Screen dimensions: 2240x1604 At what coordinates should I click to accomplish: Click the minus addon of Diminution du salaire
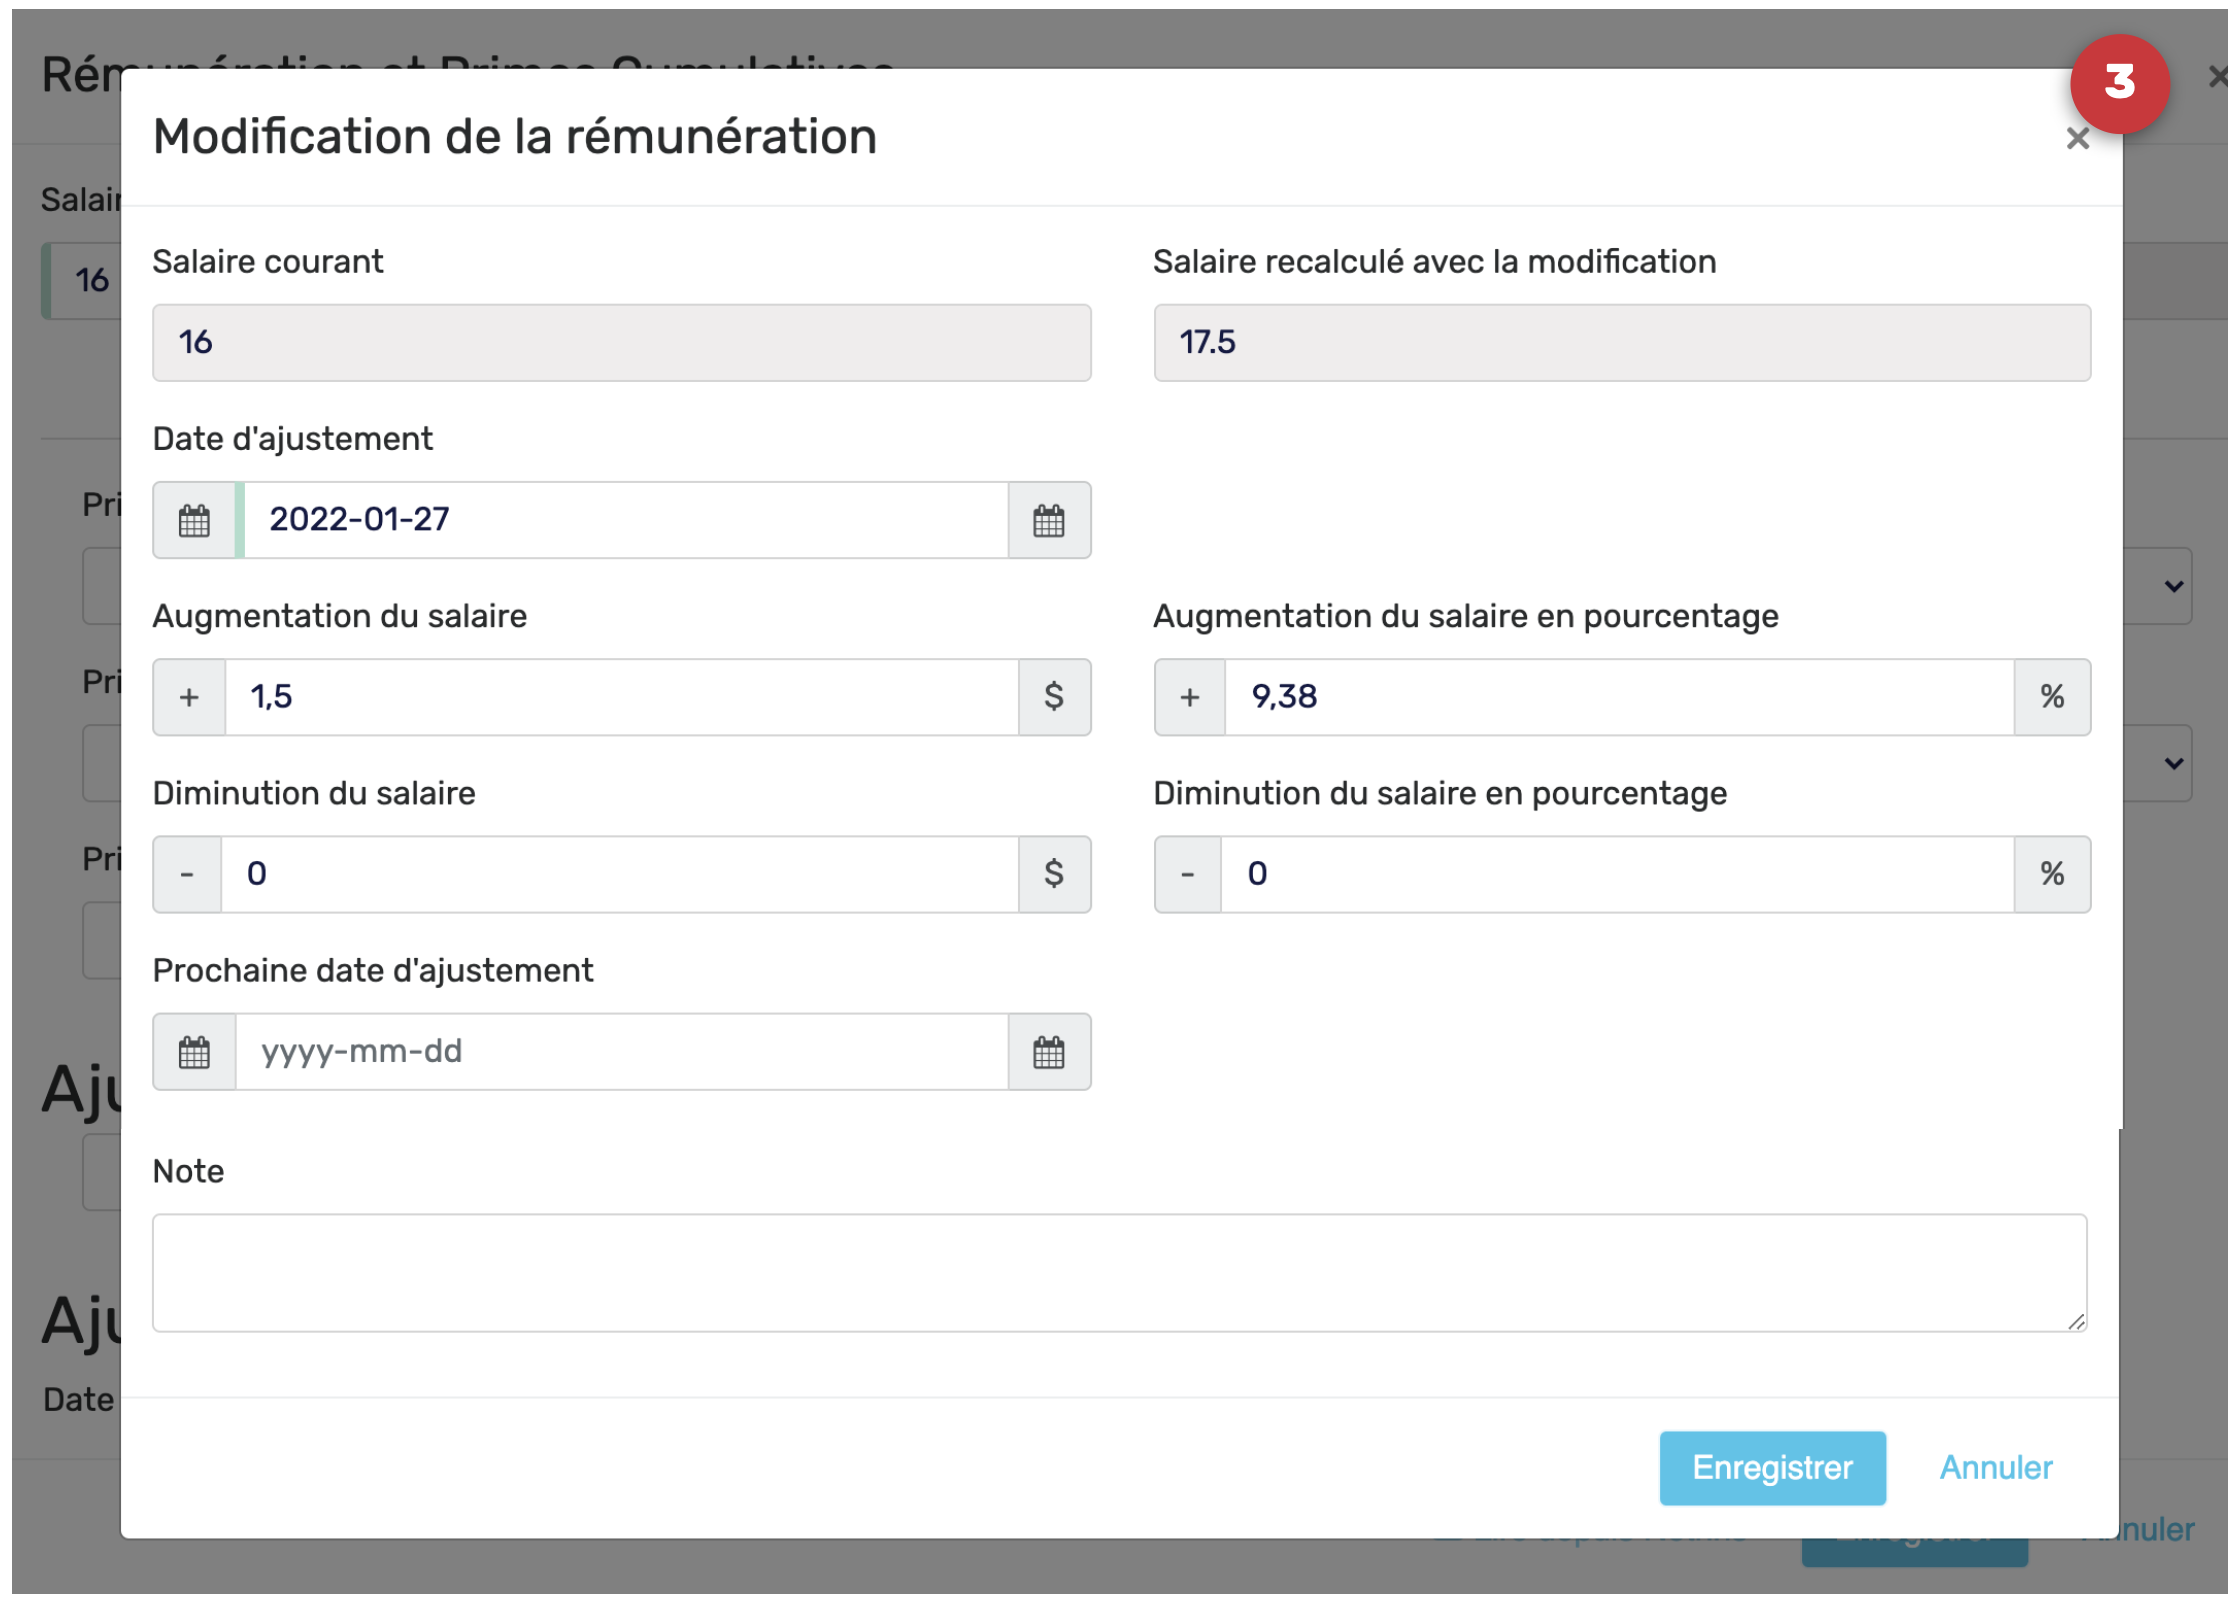pyautogui.click(x=187, y=876)
